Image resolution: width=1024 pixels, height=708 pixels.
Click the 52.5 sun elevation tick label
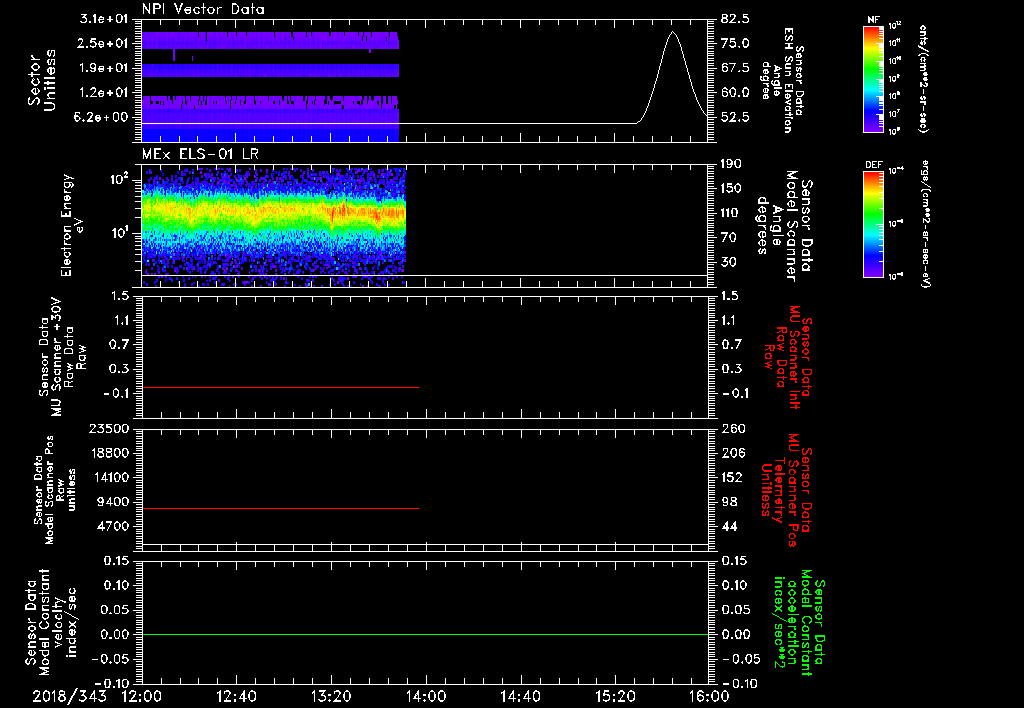click(736, 117)
